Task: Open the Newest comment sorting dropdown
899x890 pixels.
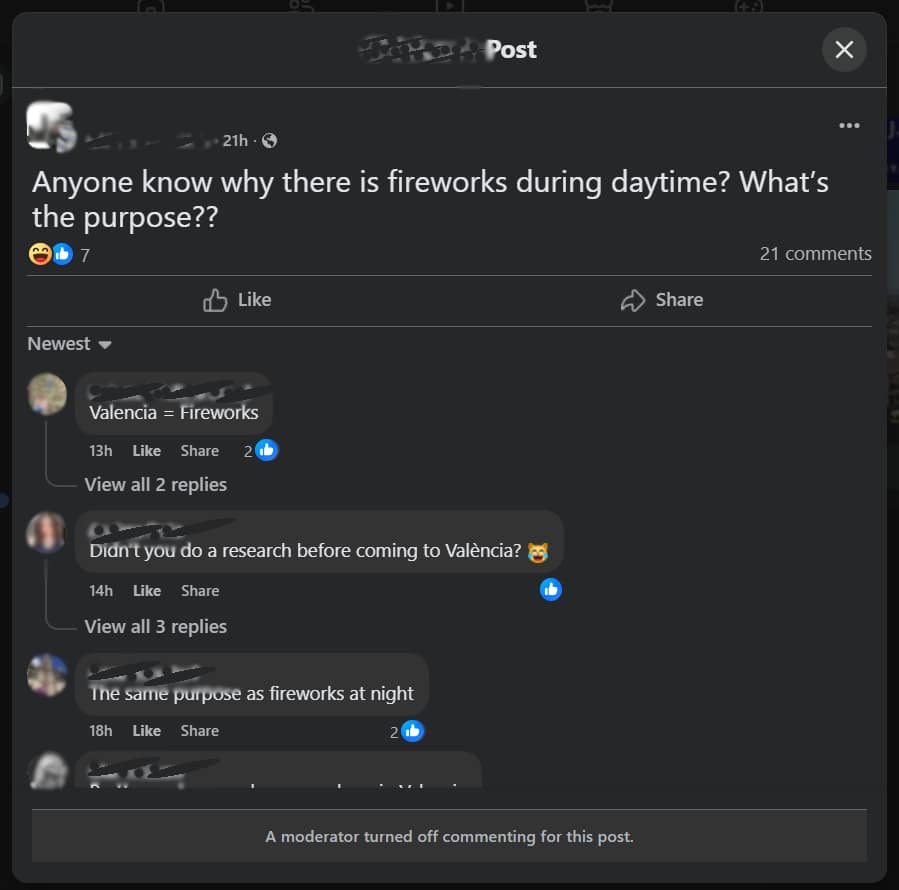Action: [68, 343]
